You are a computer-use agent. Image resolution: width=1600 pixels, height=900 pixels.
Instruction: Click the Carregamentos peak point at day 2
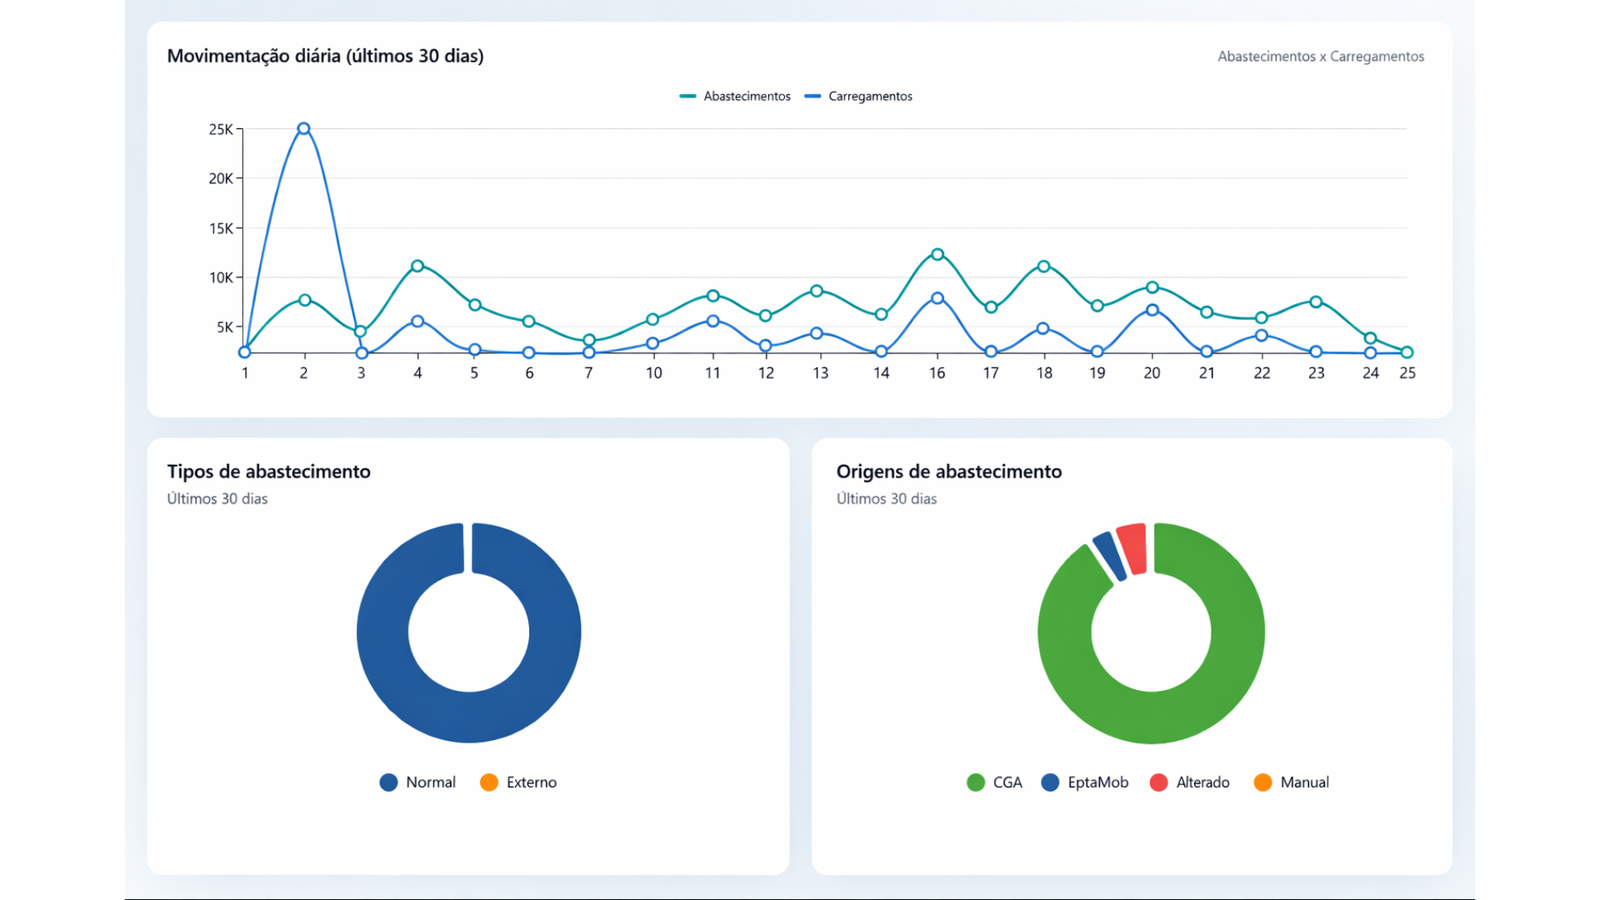click(x=304, y=129)
